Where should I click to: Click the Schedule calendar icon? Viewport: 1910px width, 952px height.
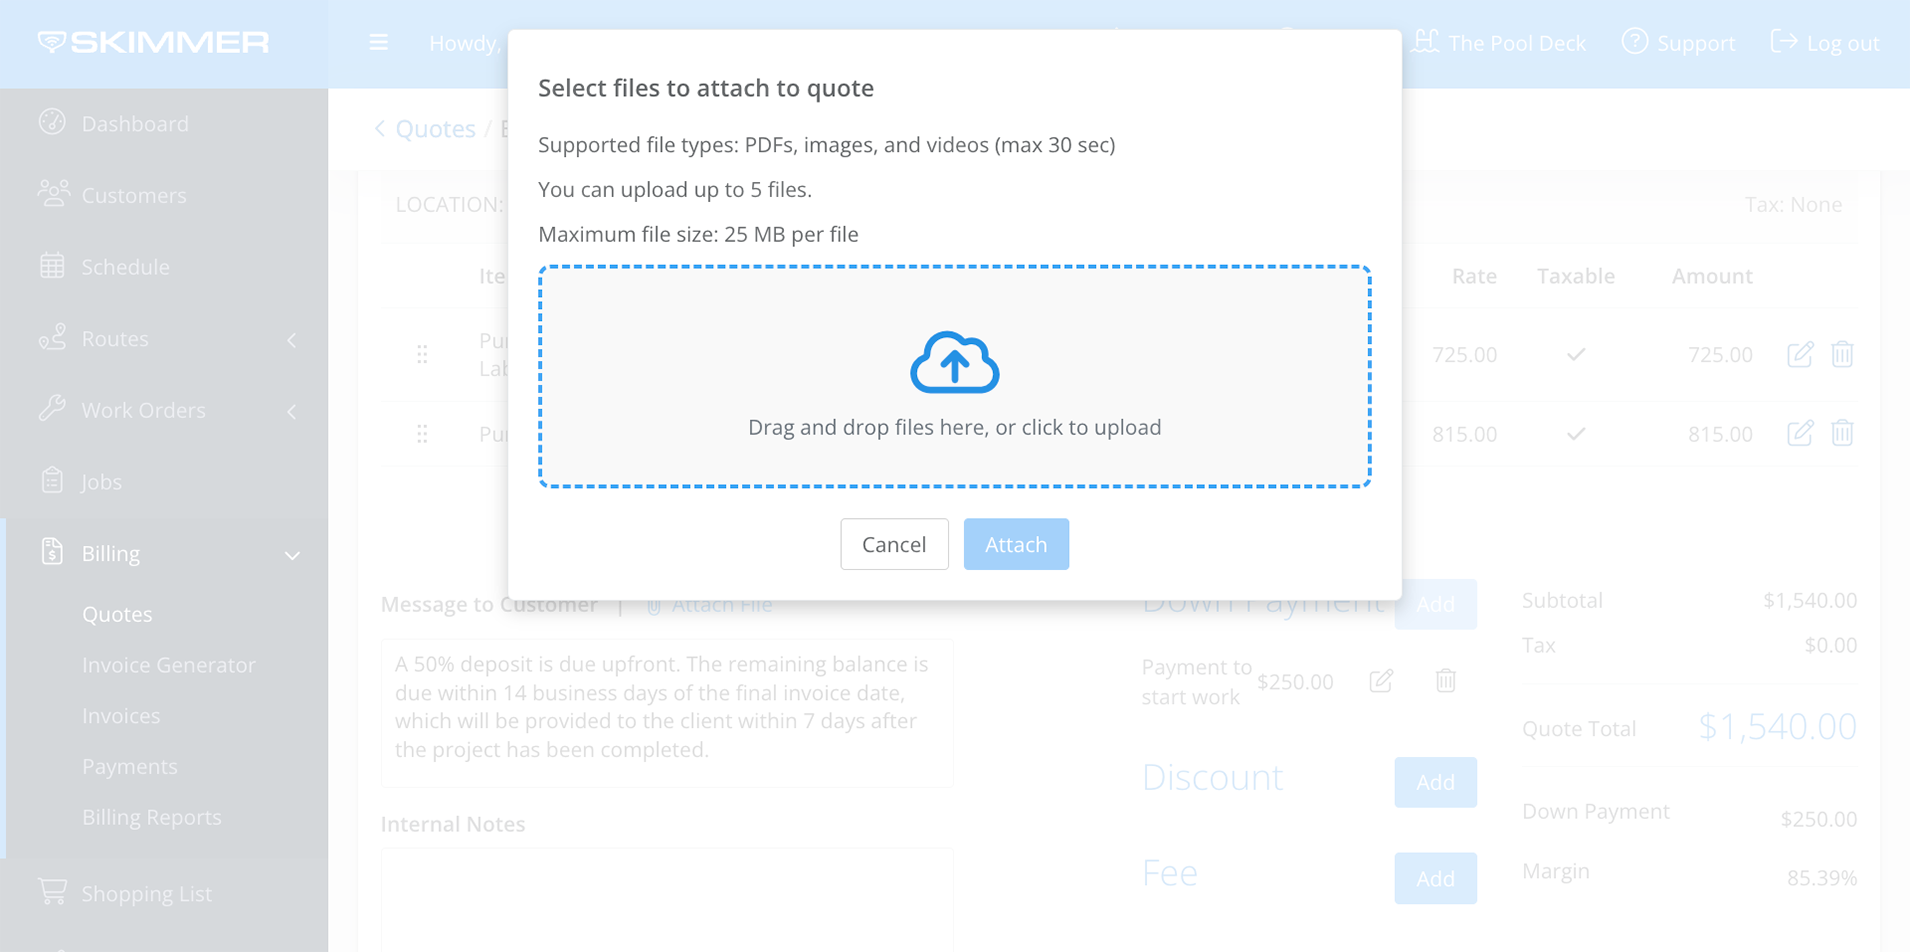[x=52, y=265]
